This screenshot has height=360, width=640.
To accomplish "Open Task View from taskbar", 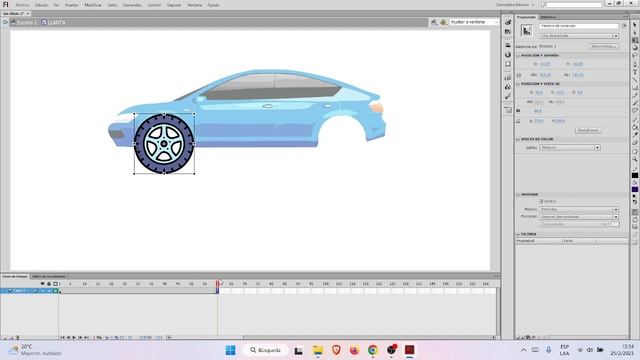I will point(298,350).
